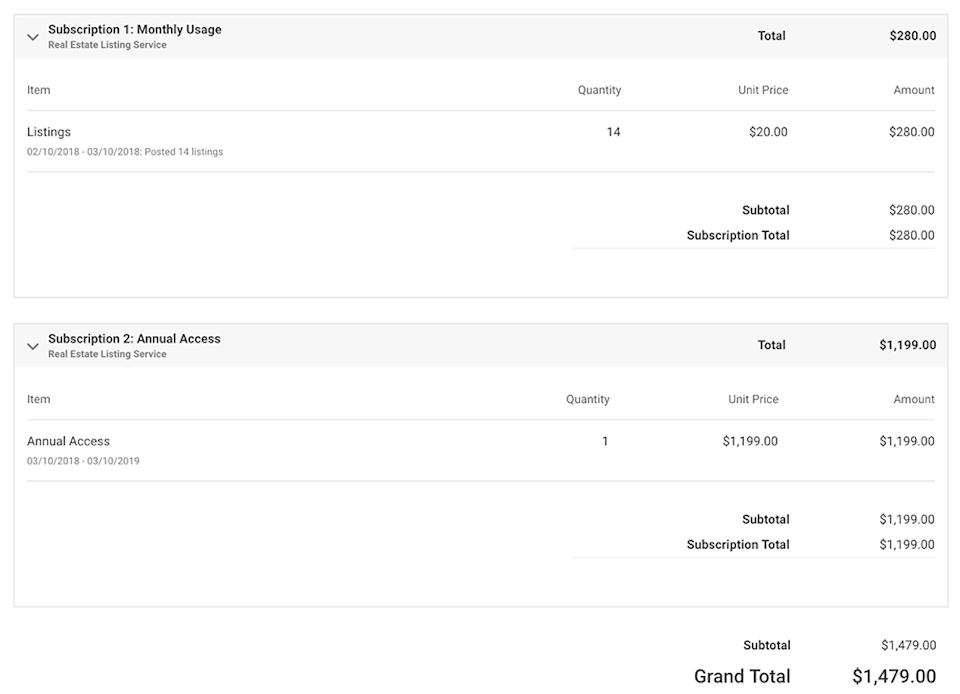Select the Listings line item name
960x694 pixels.
(49, 132)
